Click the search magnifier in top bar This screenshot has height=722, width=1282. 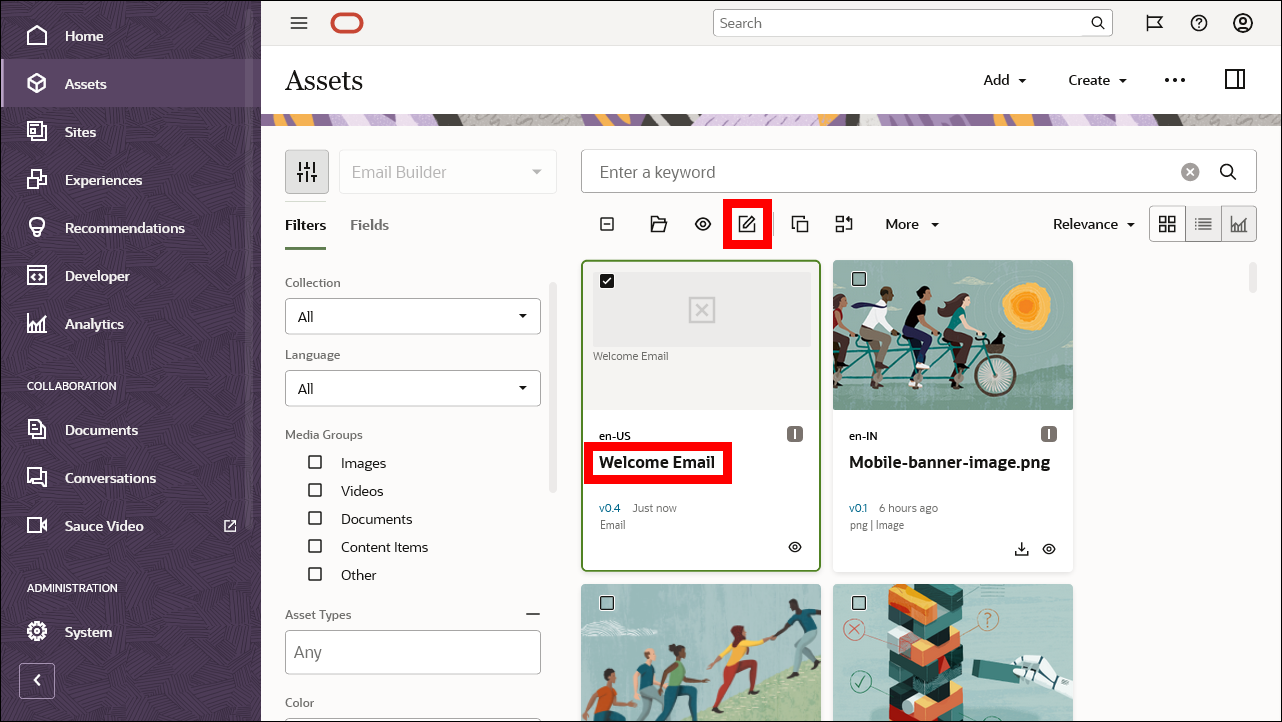[x=1097, y=23]
